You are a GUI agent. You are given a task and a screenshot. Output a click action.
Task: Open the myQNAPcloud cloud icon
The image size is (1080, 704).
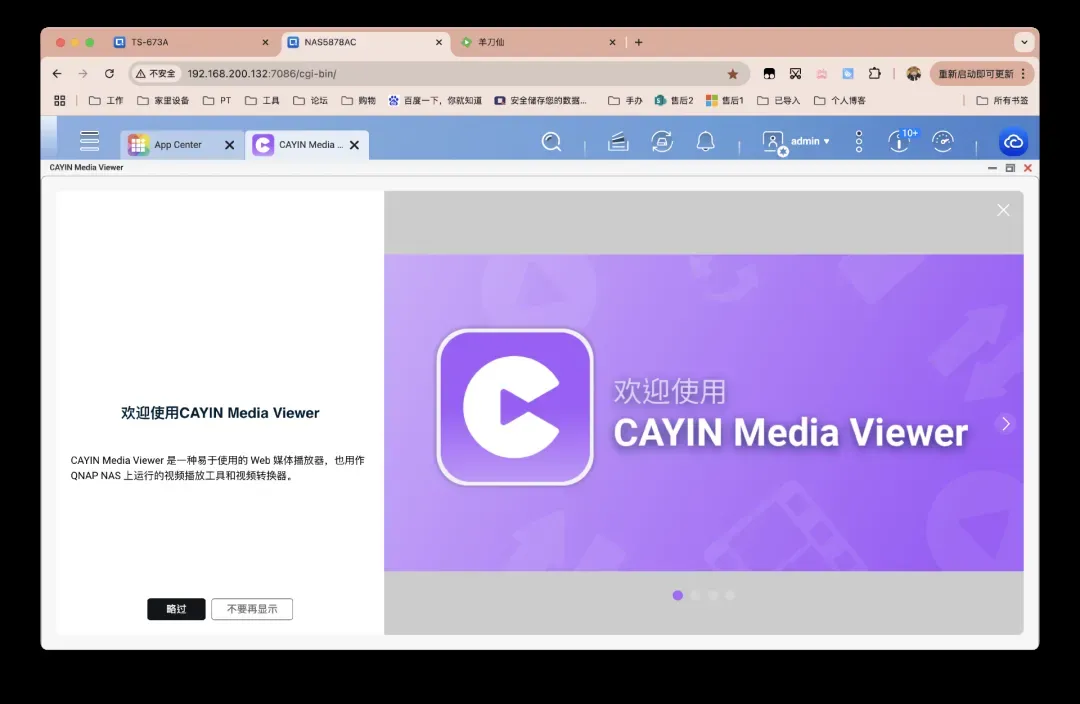click(x=1013, y=143)
